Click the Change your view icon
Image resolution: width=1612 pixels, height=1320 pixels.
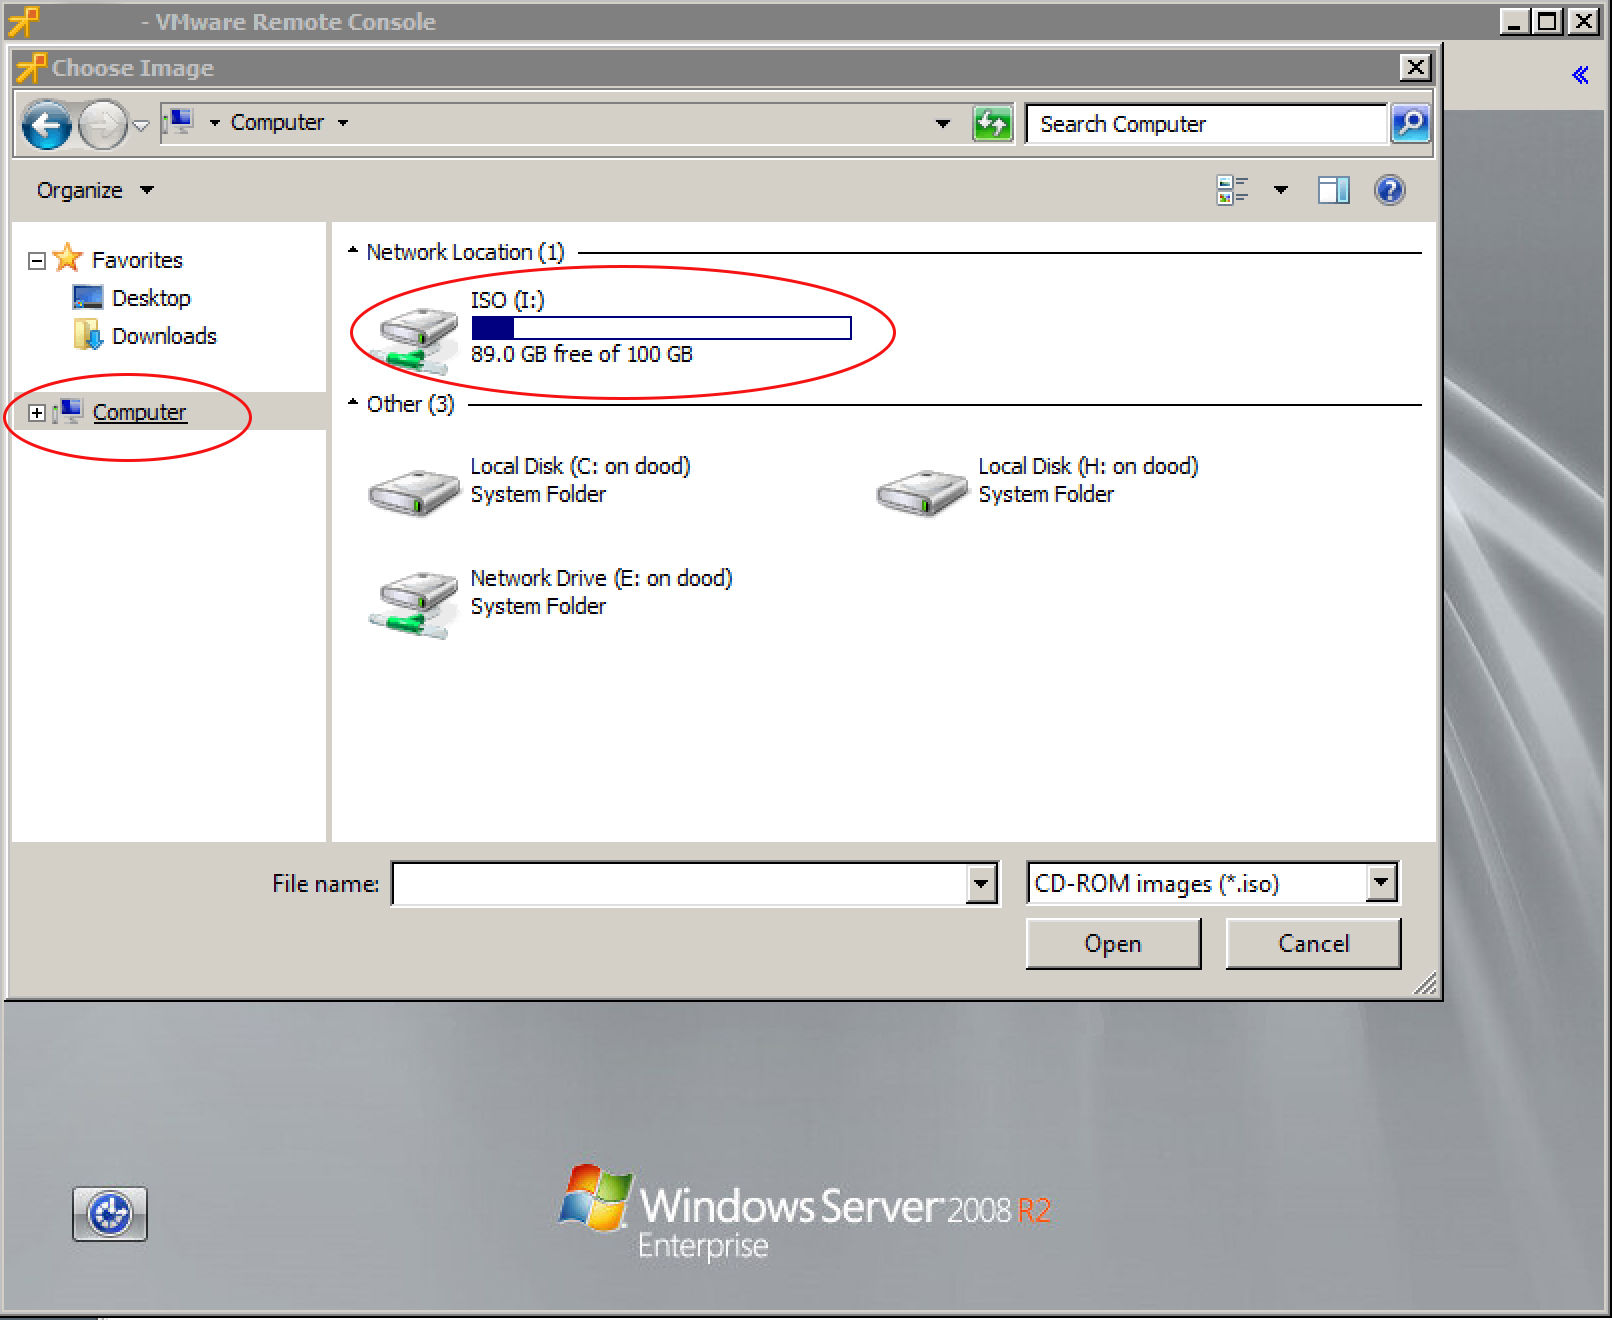coord(1232,190)
